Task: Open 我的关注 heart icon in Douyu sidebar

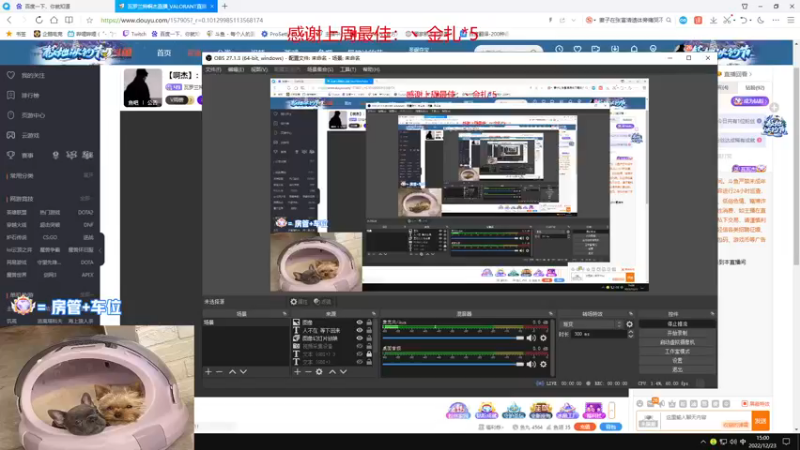Action: 11,75
